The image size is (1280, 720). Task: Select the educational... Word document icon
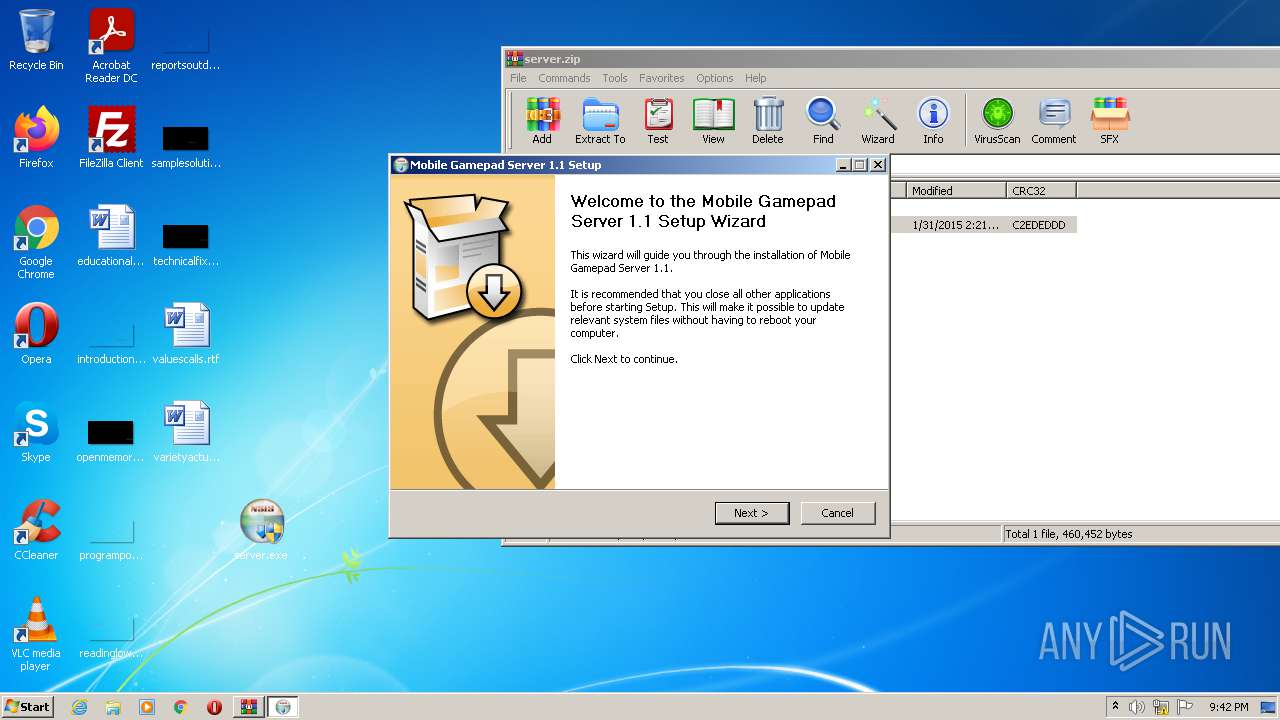point(111,236)
